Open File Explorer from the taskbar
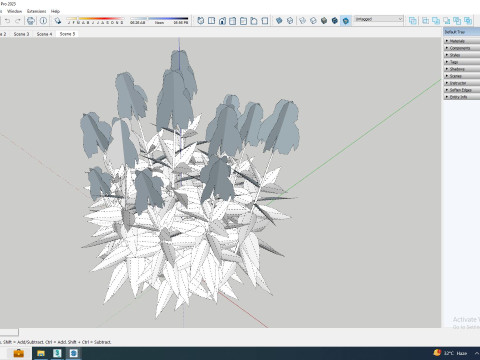The height and width of the screenshot is (360, 480). 41,353
